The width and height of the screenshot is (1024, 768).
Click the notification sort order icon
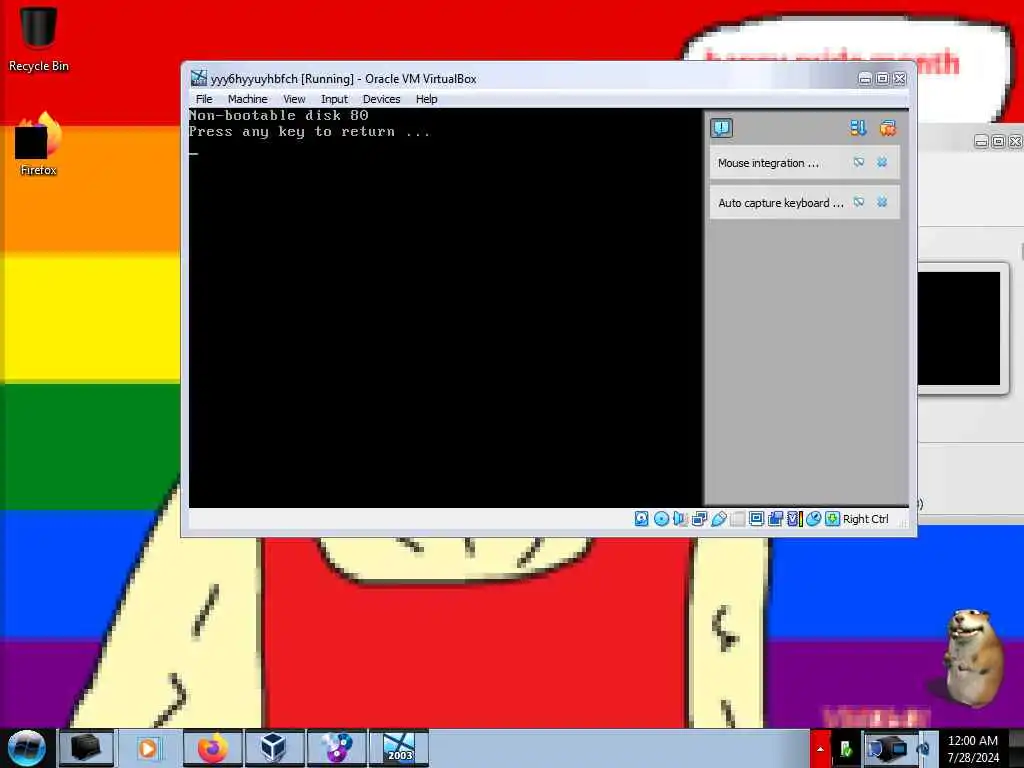coord(858,128)
